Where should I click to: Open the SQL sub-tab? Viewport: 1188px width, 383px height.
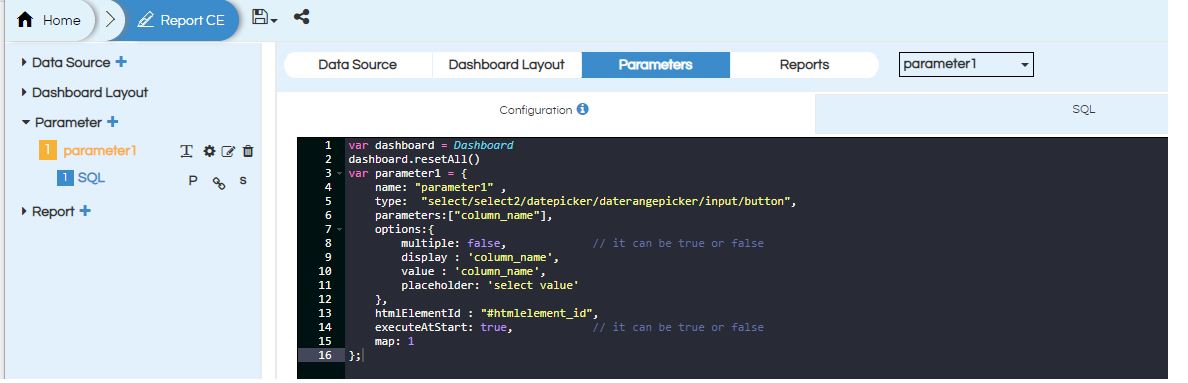[x=1083, y=110]
